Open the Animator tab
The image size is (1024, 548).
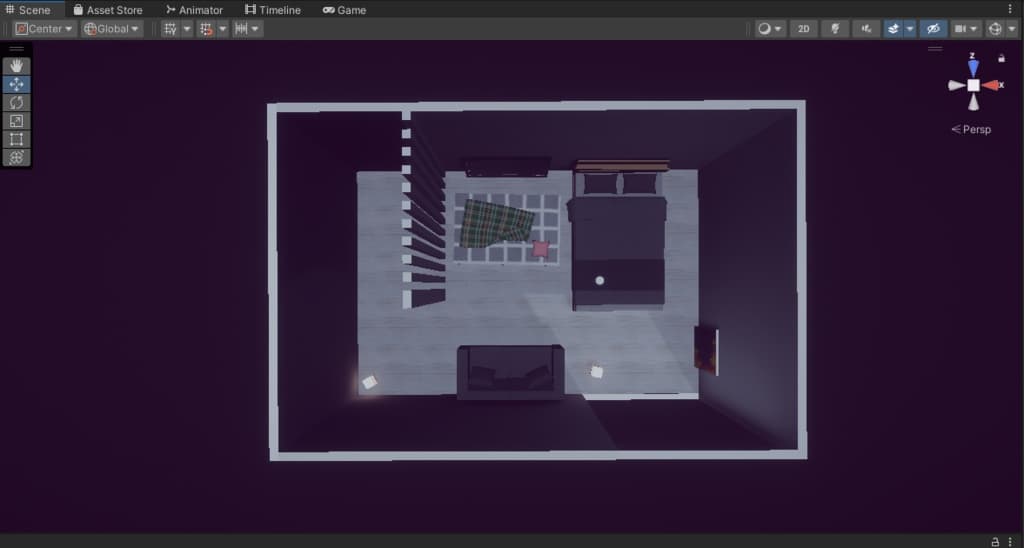coord(194,10)
